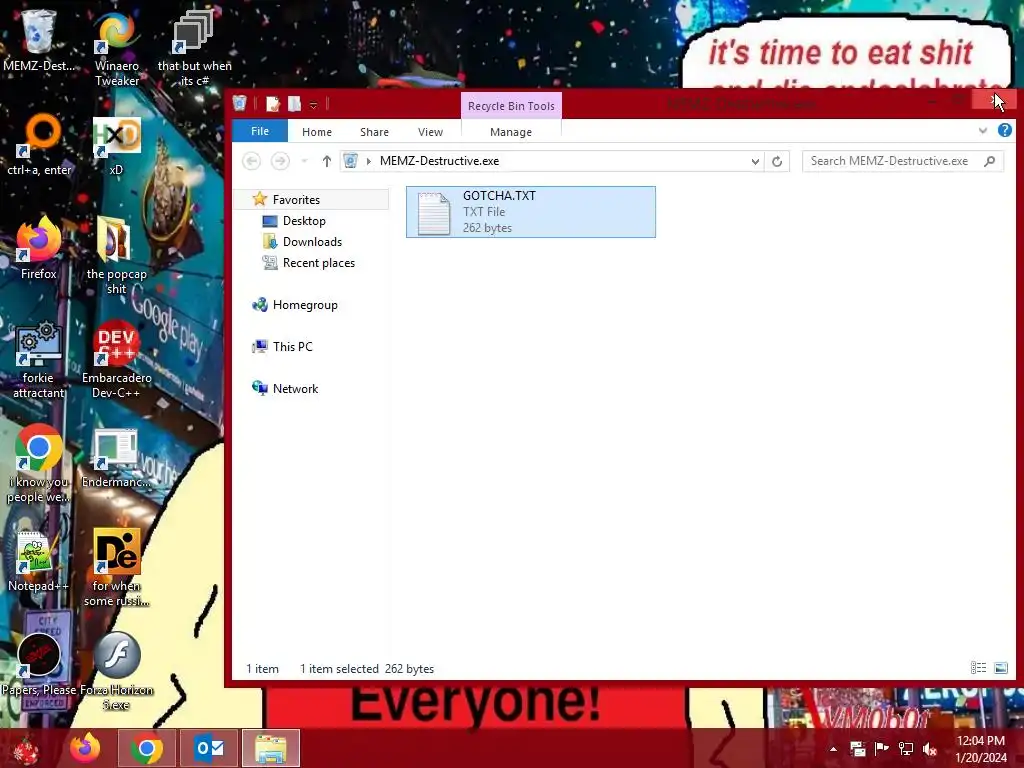The image size is (1024, 768).
Task: Click the Forward navigation arrow
Action: (x=280, y=161)
